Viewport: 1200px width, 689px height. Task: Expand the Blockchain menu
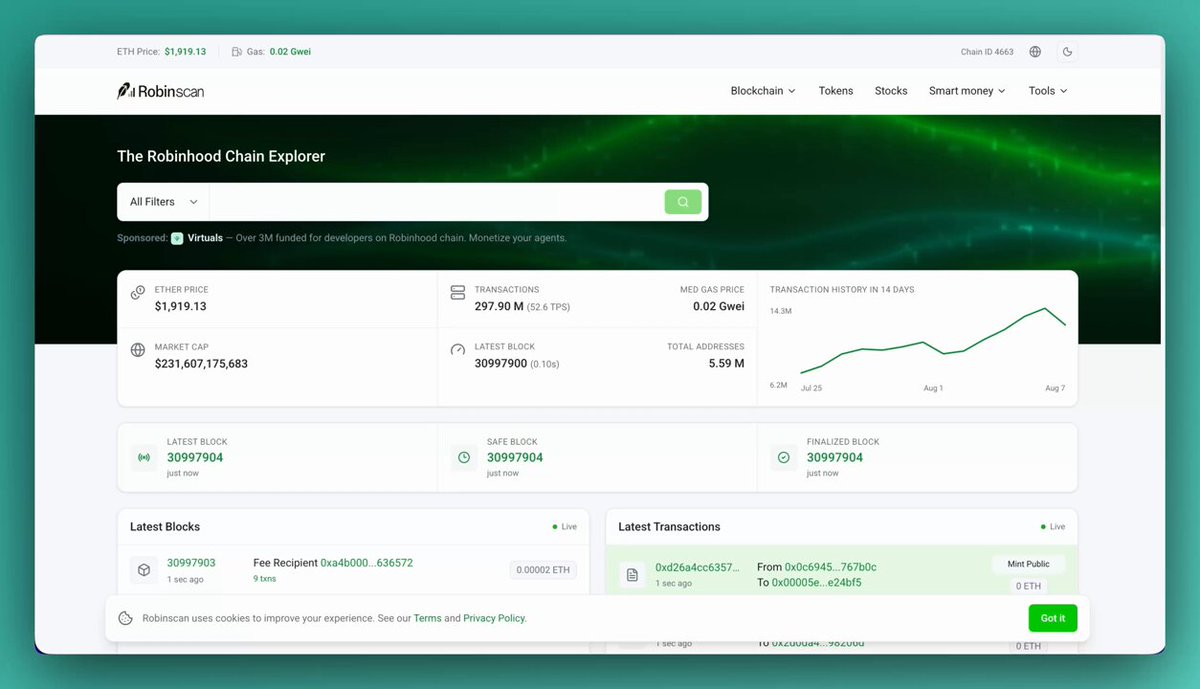[763, 91]
